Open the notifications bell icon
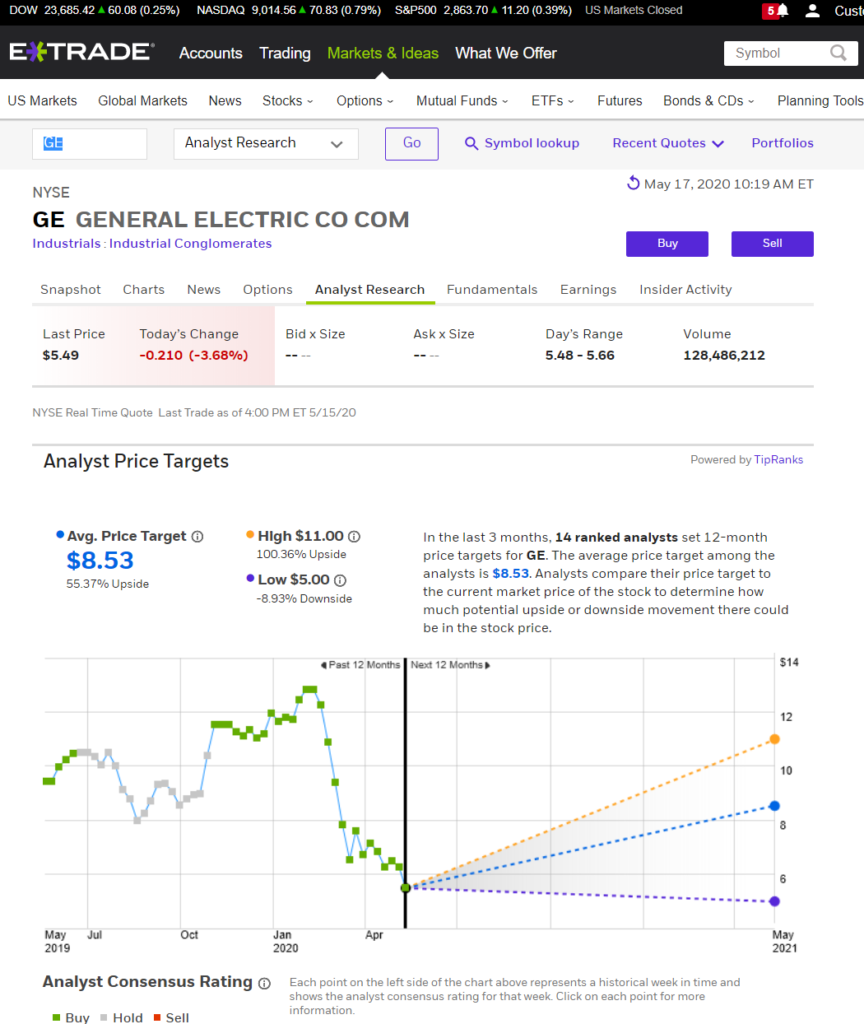 click(x=782, y=10)
